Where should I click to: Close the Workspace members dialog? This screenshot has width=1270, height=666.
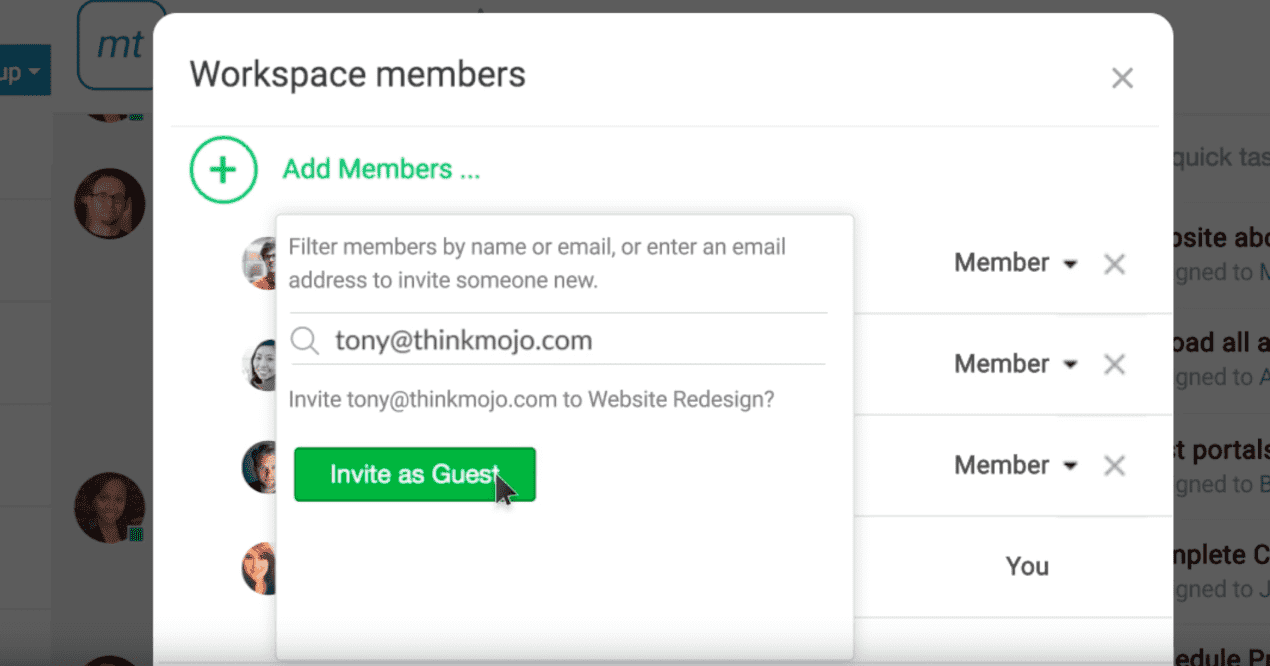click(x=1122, y=78)
